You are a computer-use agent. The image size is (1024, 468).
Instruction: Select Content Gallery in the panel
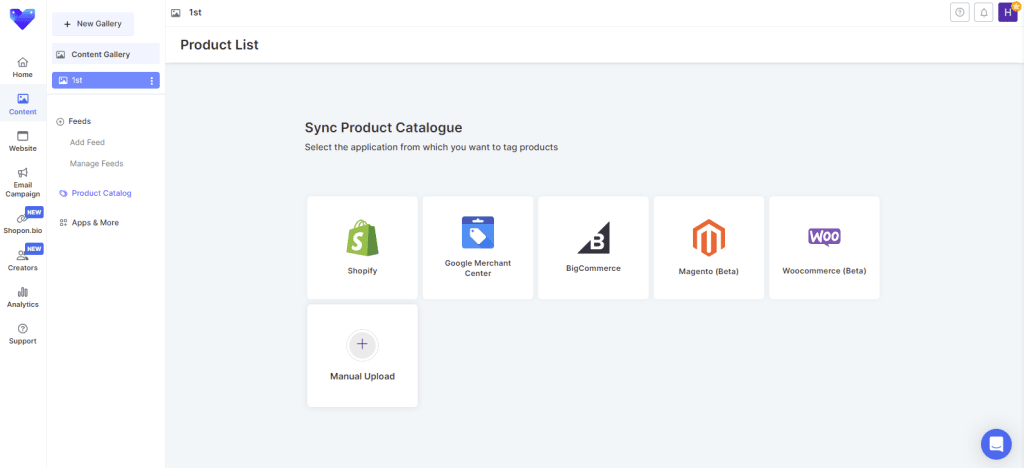(x=100, y=54)
